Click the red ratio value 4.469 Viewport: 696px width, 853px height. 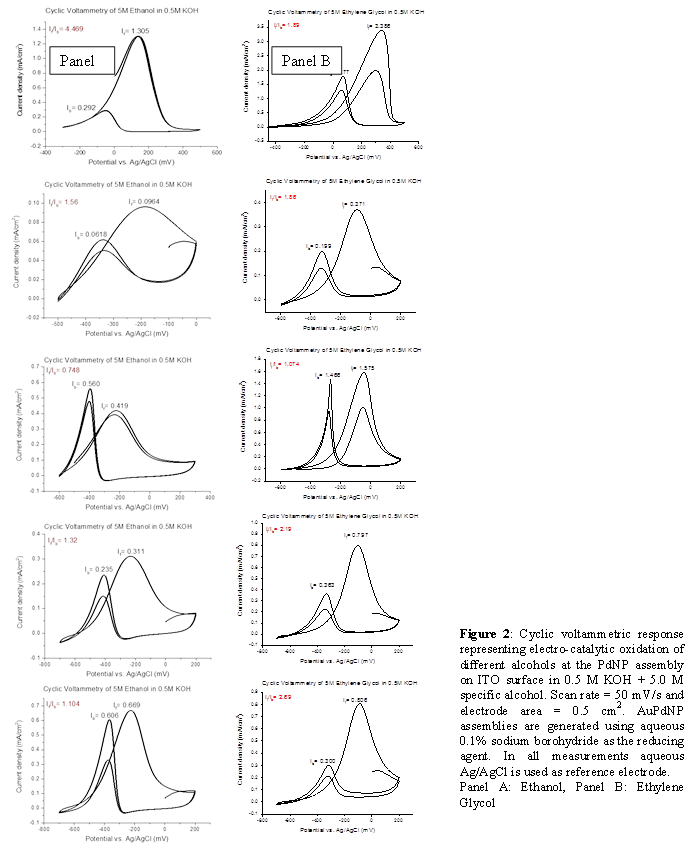pyautogui.click(x=72, y=30)
